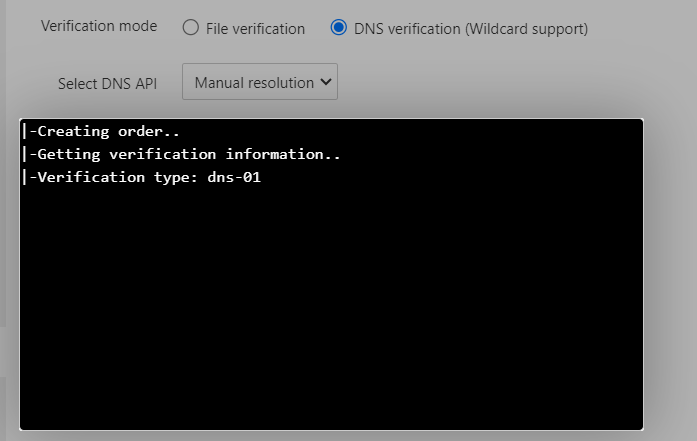This screenshot has width=697, height=441.
Task: Click empty black area of the console
Action: click(x=330, y=320)
